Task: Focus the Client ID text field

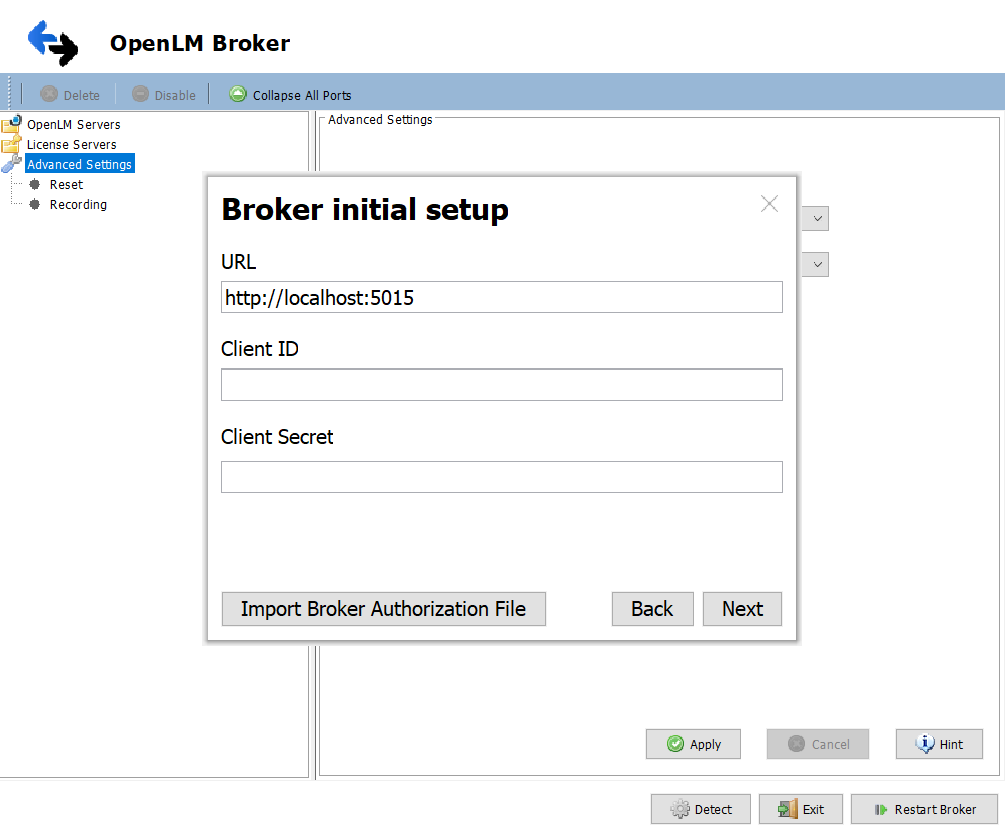Action: 501,385
